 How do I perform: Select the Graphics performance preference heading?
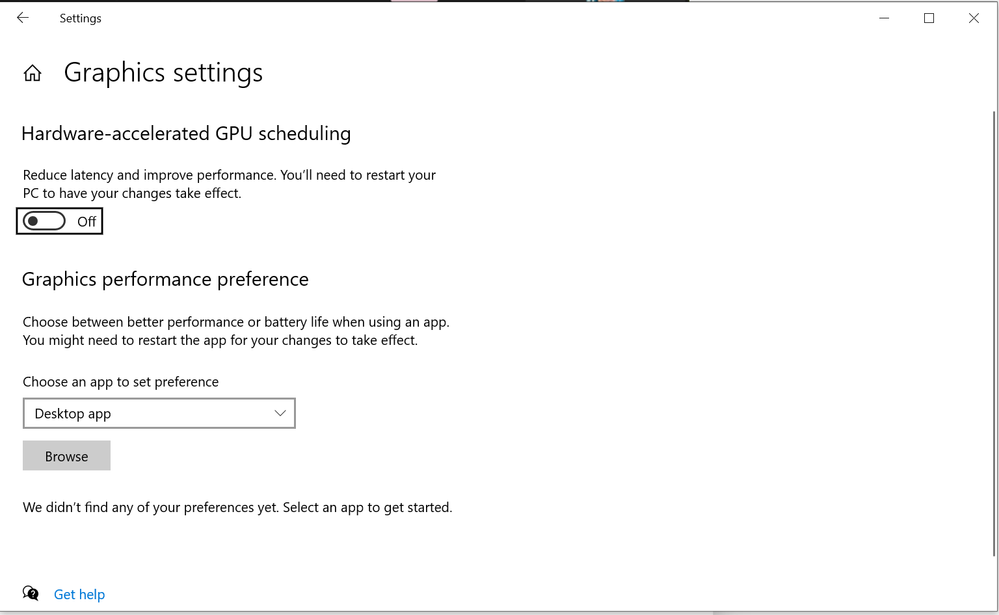pyautogui.click(x=165, y=279)
